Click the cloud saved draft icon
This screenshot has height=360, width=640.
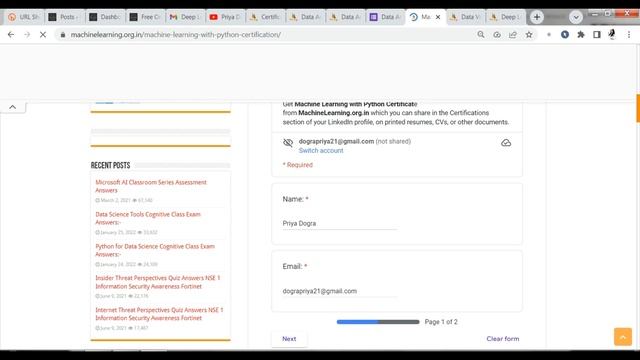click(506, 143)
